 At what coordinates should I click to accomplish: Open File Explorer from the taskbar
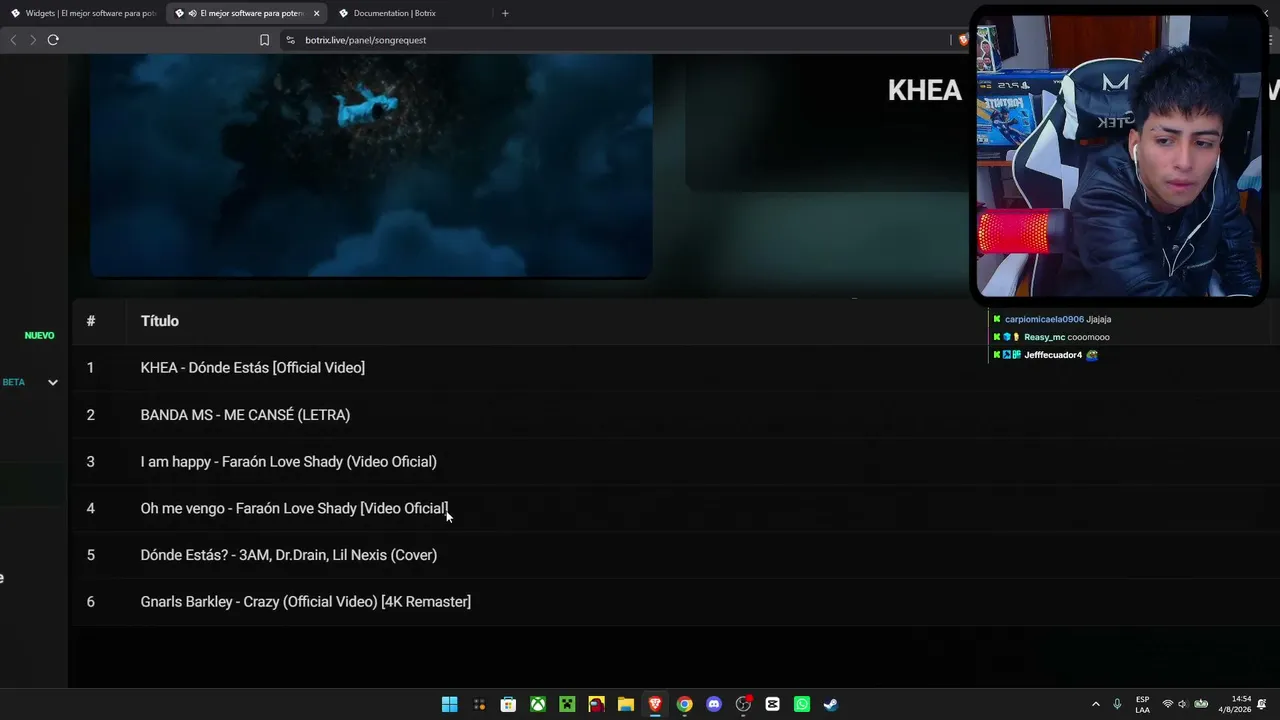coord(626,704)
